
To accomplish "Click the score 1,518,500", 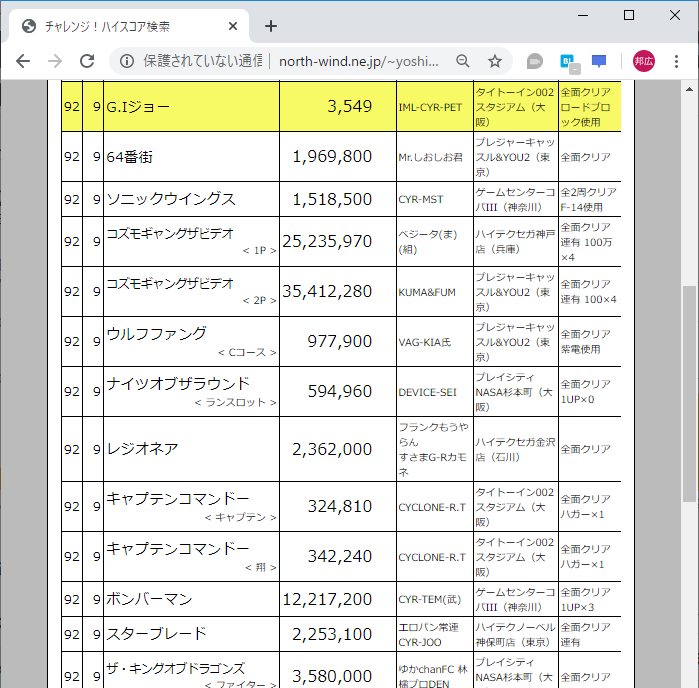I will coord(332,199).
